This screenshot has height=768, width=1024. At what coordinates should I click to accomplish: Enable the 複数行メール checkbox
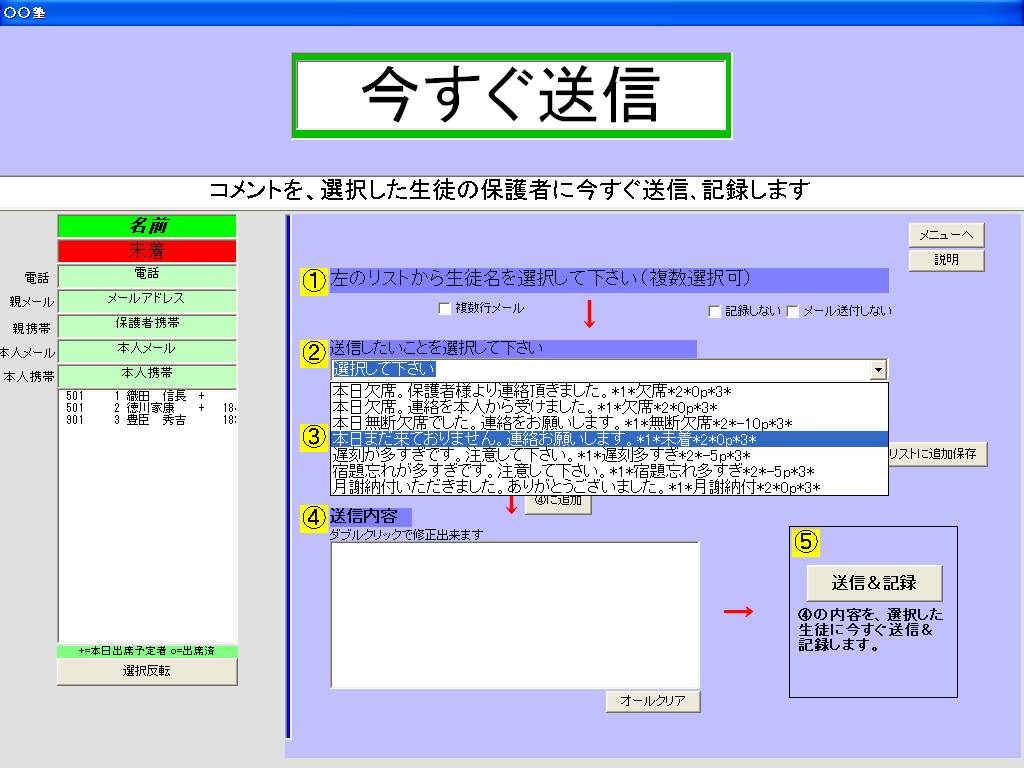[x=445, y=308]
